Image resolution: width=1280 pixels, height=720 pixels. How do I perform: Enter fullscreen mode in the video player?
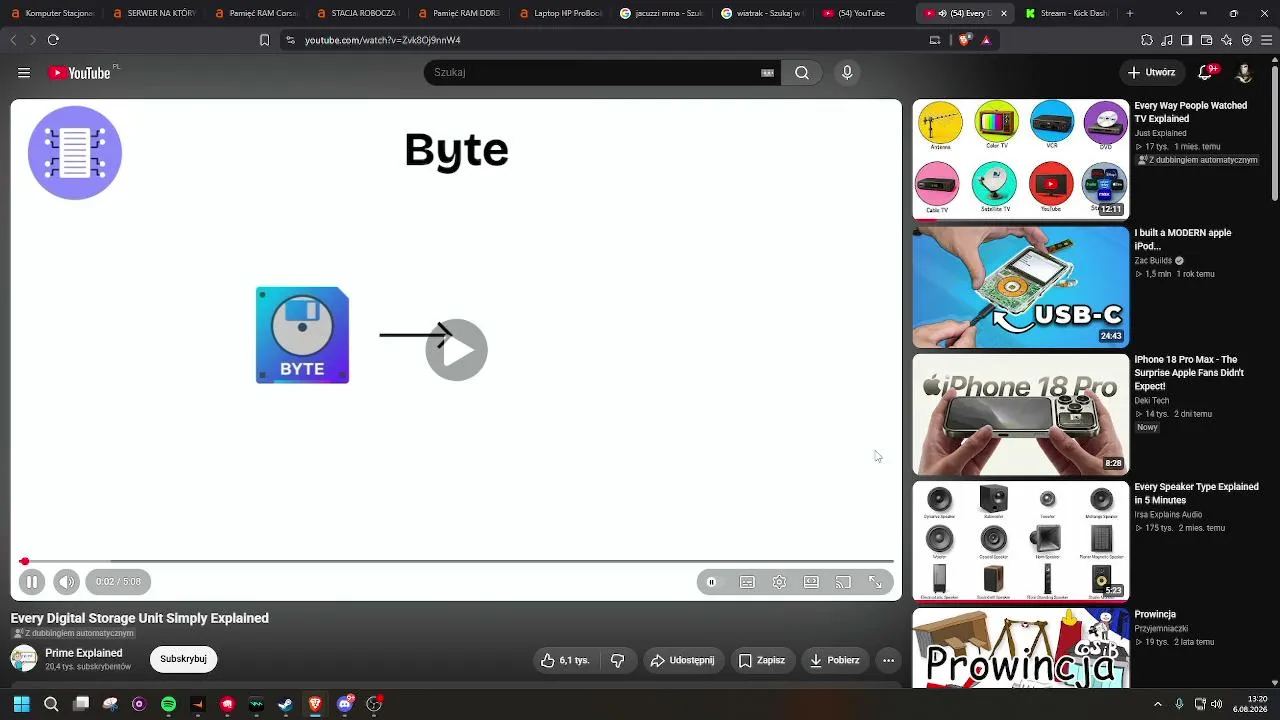pyautogui.click(x=875, y=582)
